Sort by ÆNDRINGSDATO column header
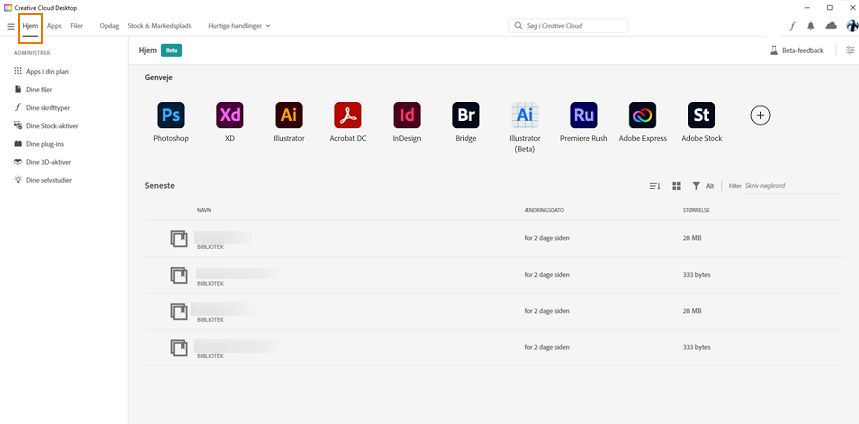 [544, 210]
